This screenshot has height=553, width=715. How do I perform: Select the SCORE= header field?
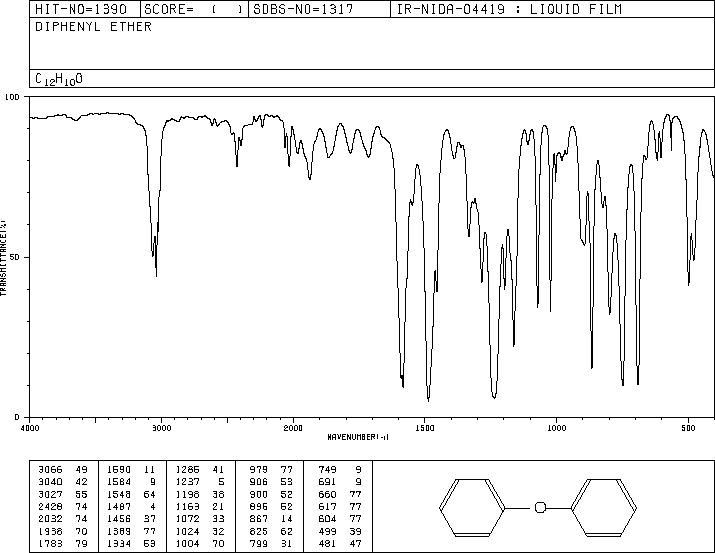pos(194,9)
